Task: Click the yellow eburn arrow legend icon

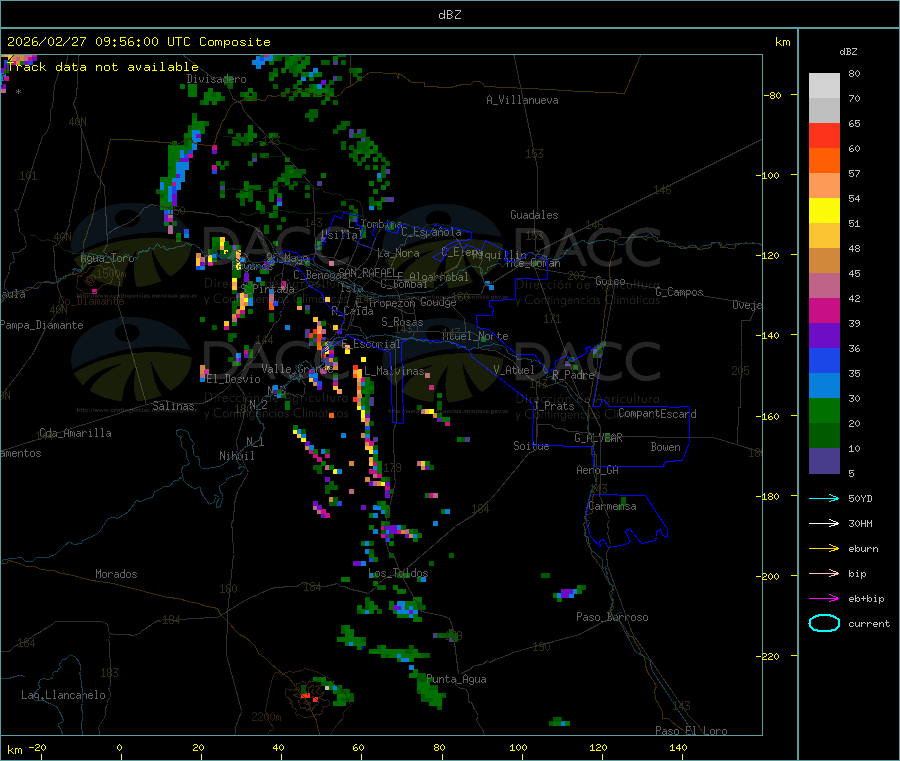Action: 824,549
